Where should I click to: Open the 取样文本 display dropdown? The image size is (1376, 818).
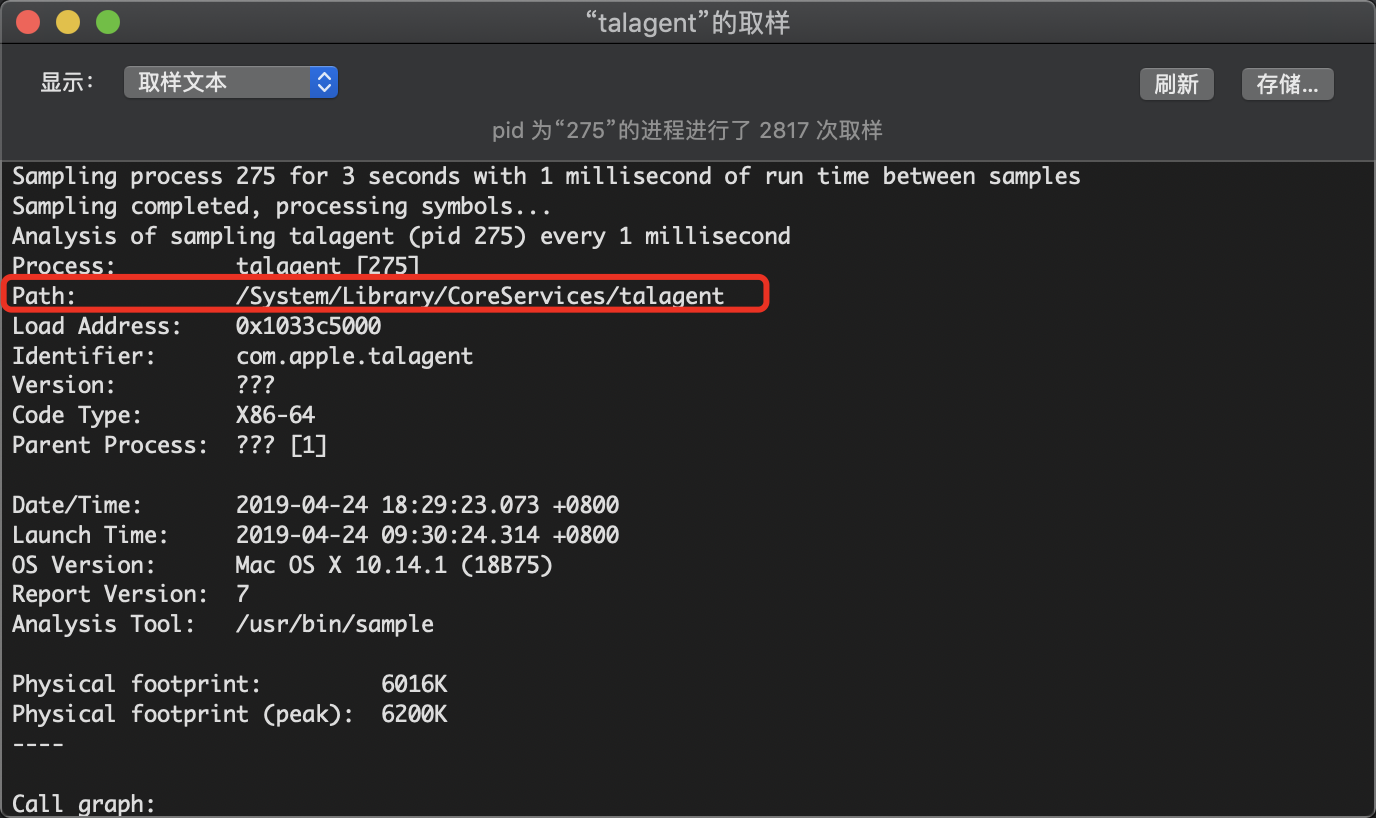click(231, 83)
